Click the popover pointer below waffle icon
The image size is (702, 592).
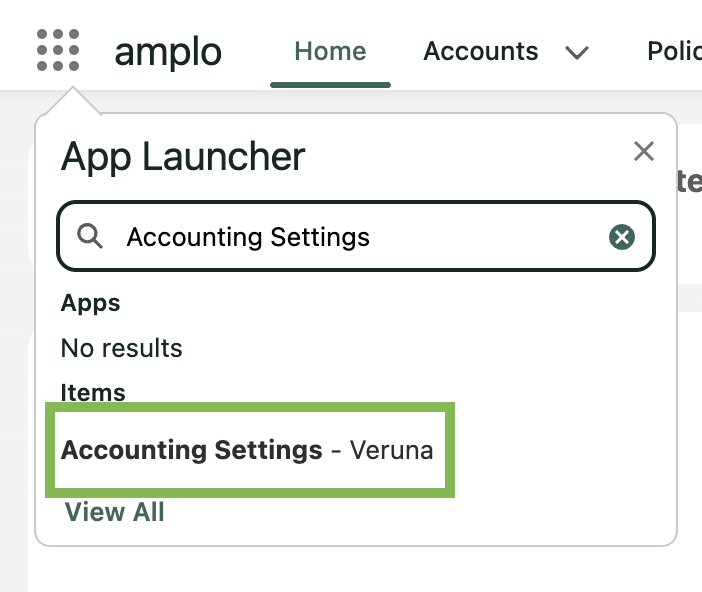pyautogui.click(x=73, y=101)
